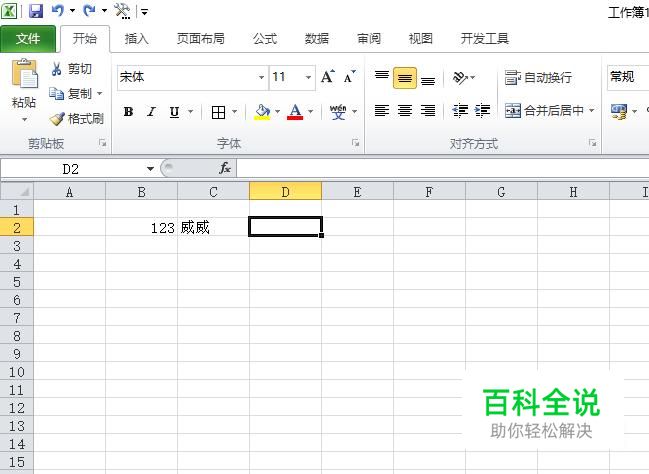Click the 合并后居中 merge button
Image resolution: width=649 pixels, height=474 pixels.
click(x=545, y=111)
